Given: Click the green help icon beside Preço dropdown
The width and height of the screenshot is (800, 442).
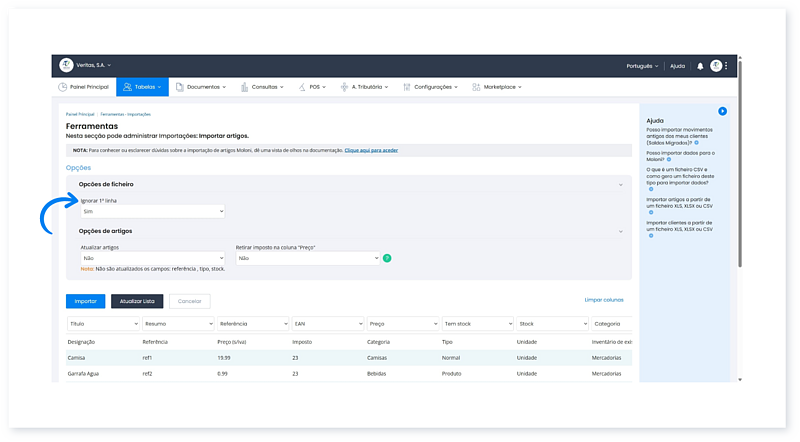Looking at the screenshot, I should click(387, 258).
